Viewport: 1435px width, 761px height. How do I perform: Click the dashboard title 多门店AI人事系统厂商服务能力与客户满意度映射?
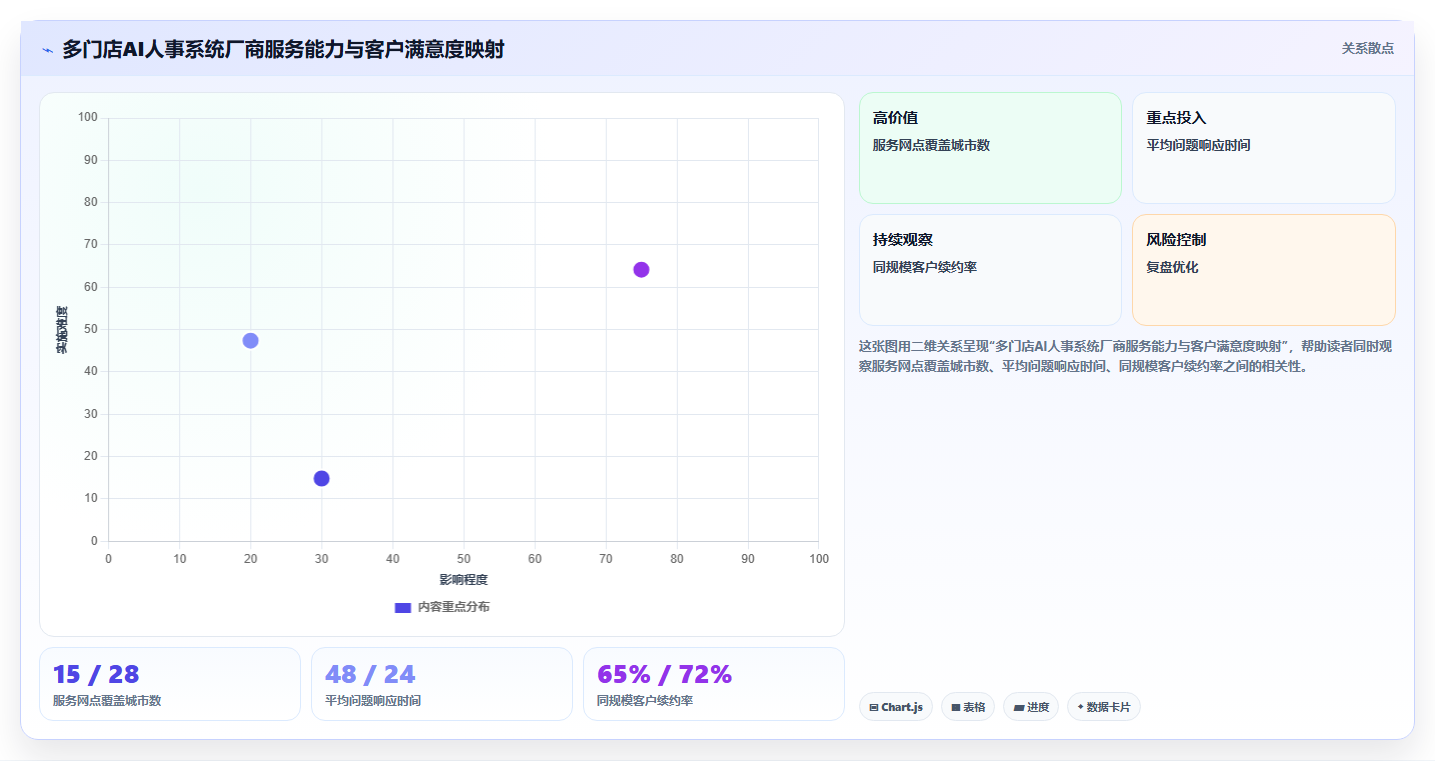pyautogui.click(x=283, y=49)
